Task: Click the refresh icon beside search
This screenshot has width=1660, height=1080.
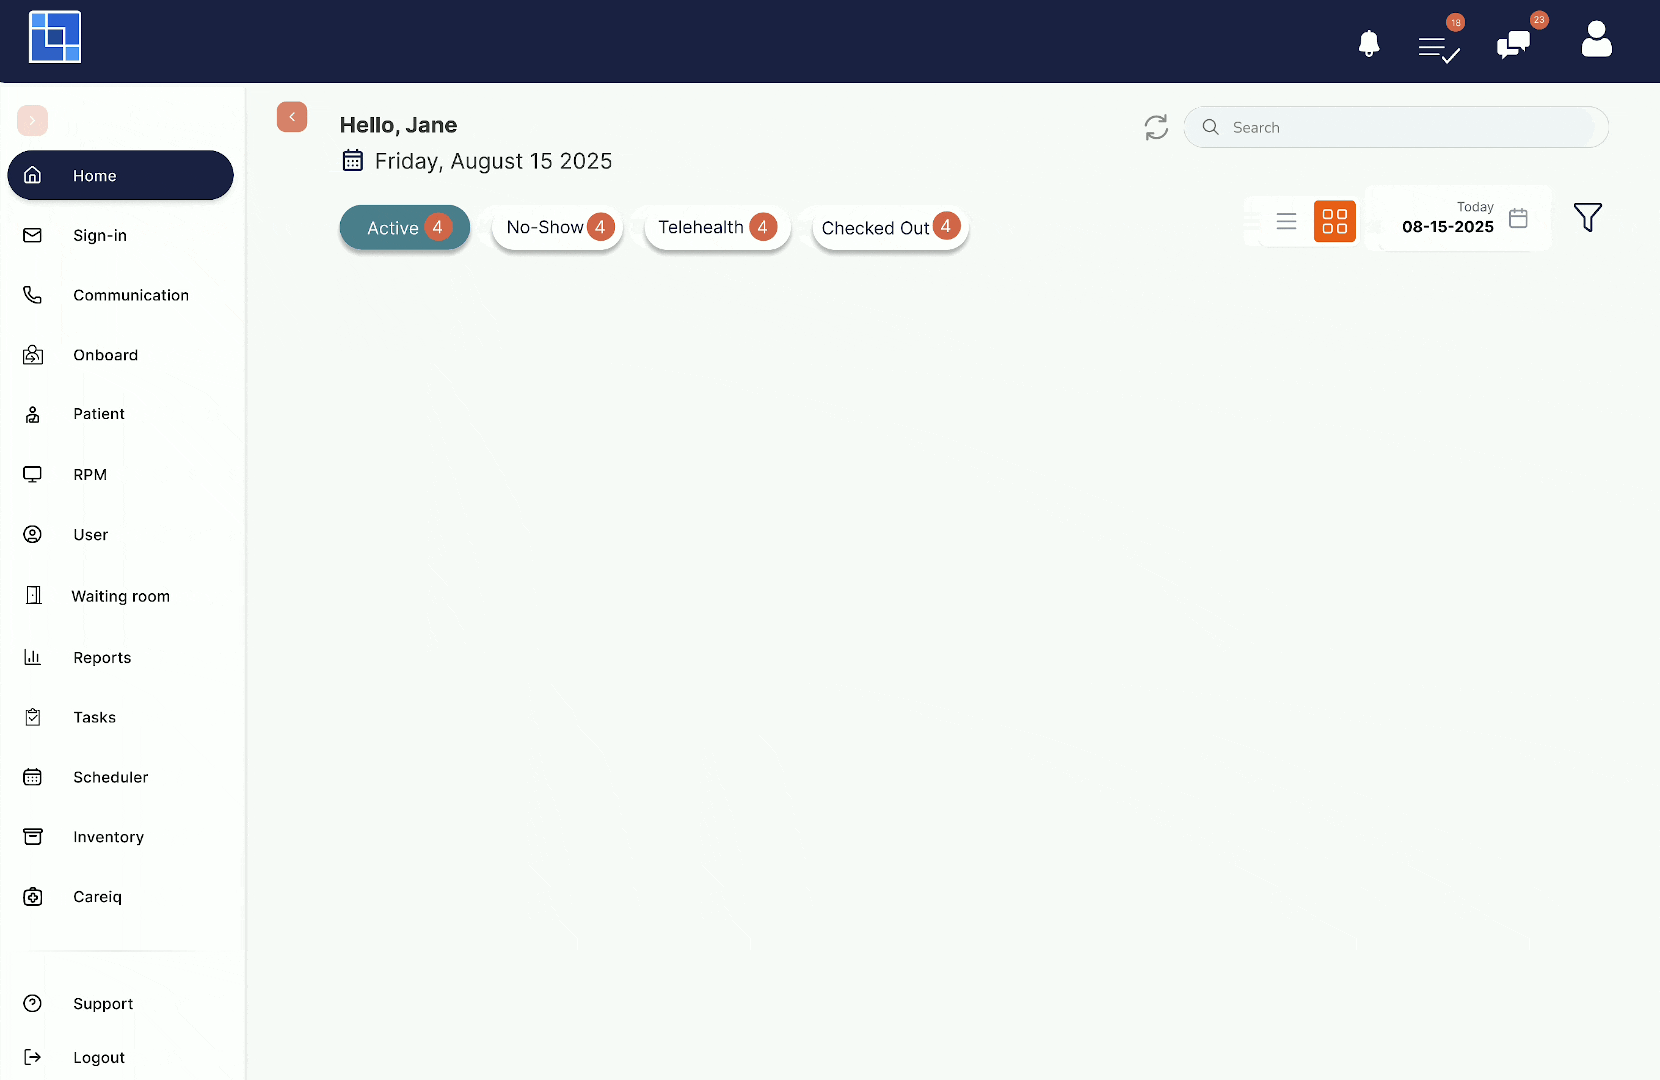Action: tap(1156, 127)
